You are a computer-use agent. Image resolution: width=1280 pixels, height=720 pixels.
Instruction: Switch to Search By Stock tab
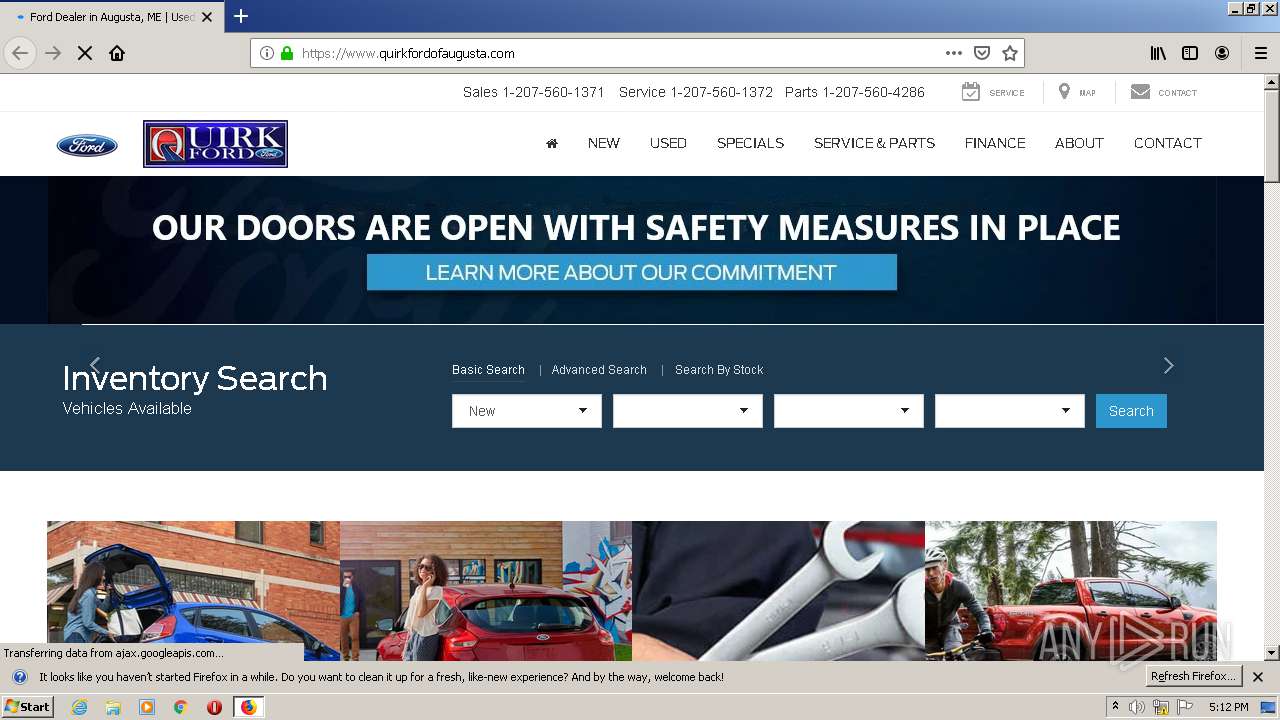pos(719,370)
